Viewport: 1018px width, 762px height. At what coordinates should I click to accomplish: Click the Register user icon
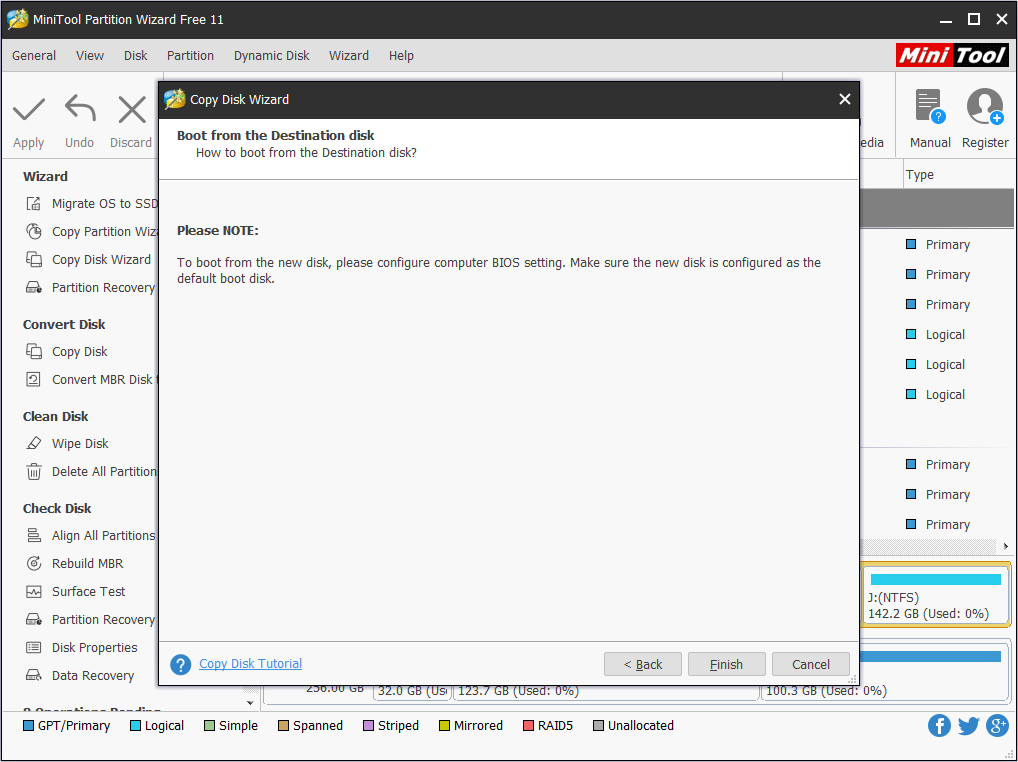985,107
